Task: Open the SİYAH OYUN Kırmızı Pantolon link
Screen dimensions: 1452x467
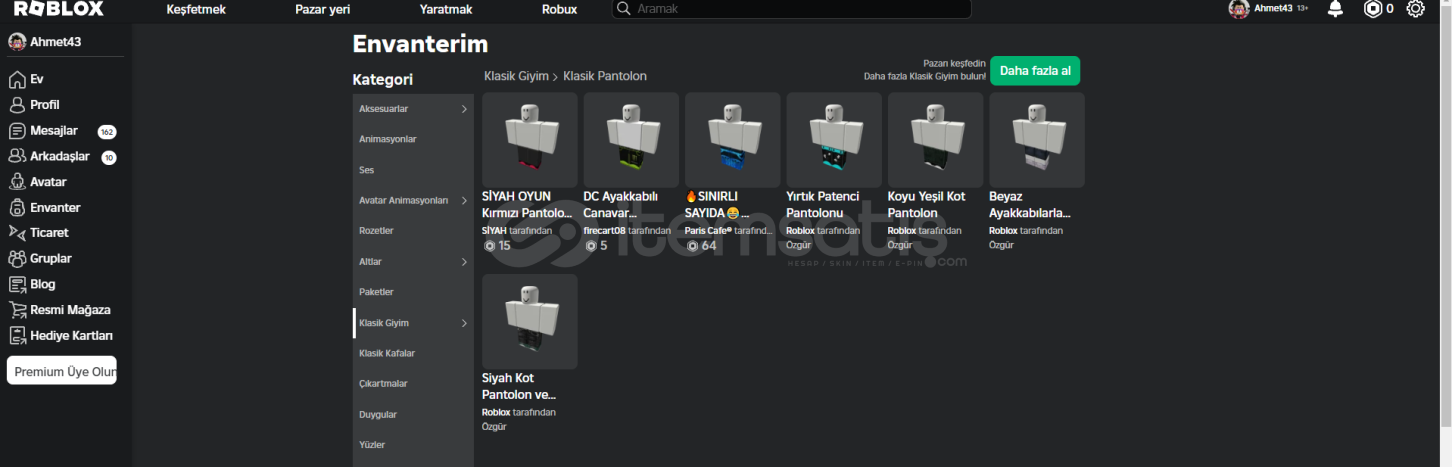Action: click(527, 205)
